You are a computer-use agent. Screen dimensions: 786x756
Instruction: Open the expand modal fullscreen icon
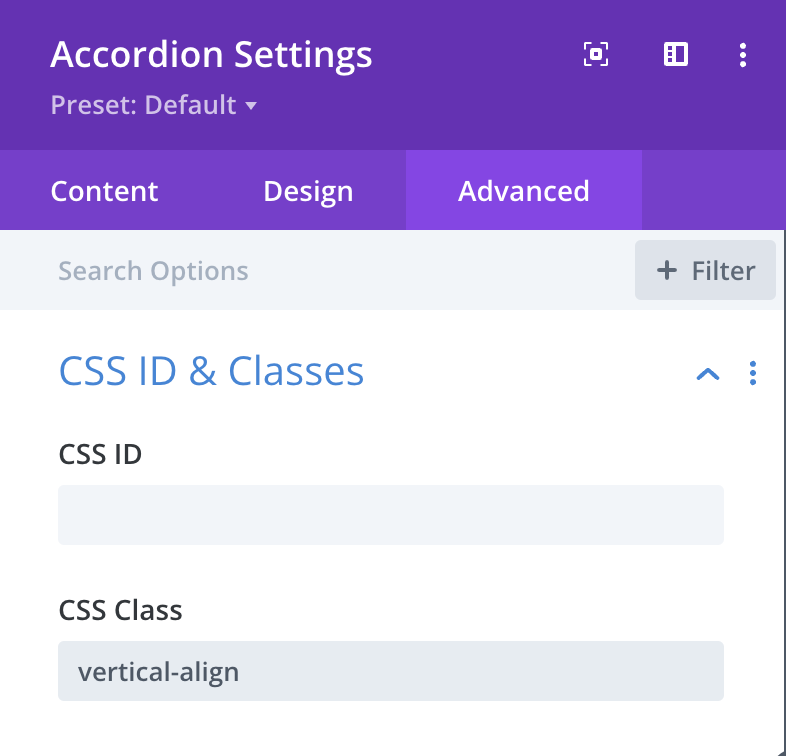[x=596, y=54]
